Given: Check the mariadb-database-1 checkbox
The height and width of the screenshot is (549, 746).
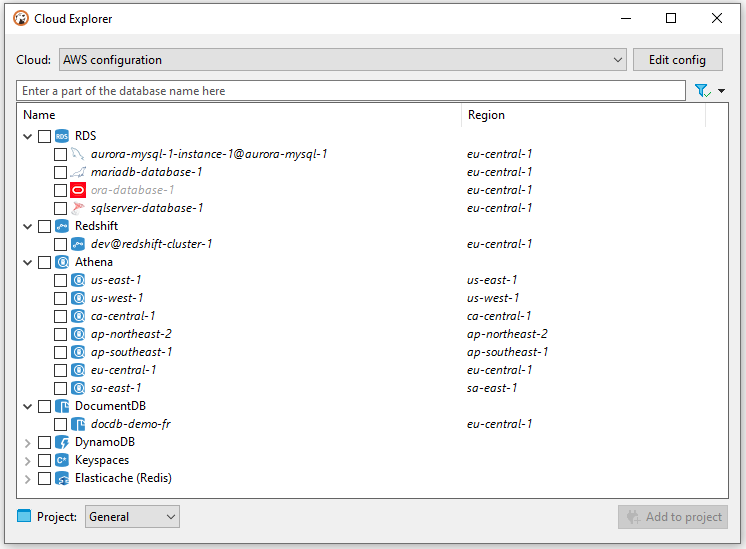Looking at the screenshot, I should pyautogui.click(x=61, y=172).
